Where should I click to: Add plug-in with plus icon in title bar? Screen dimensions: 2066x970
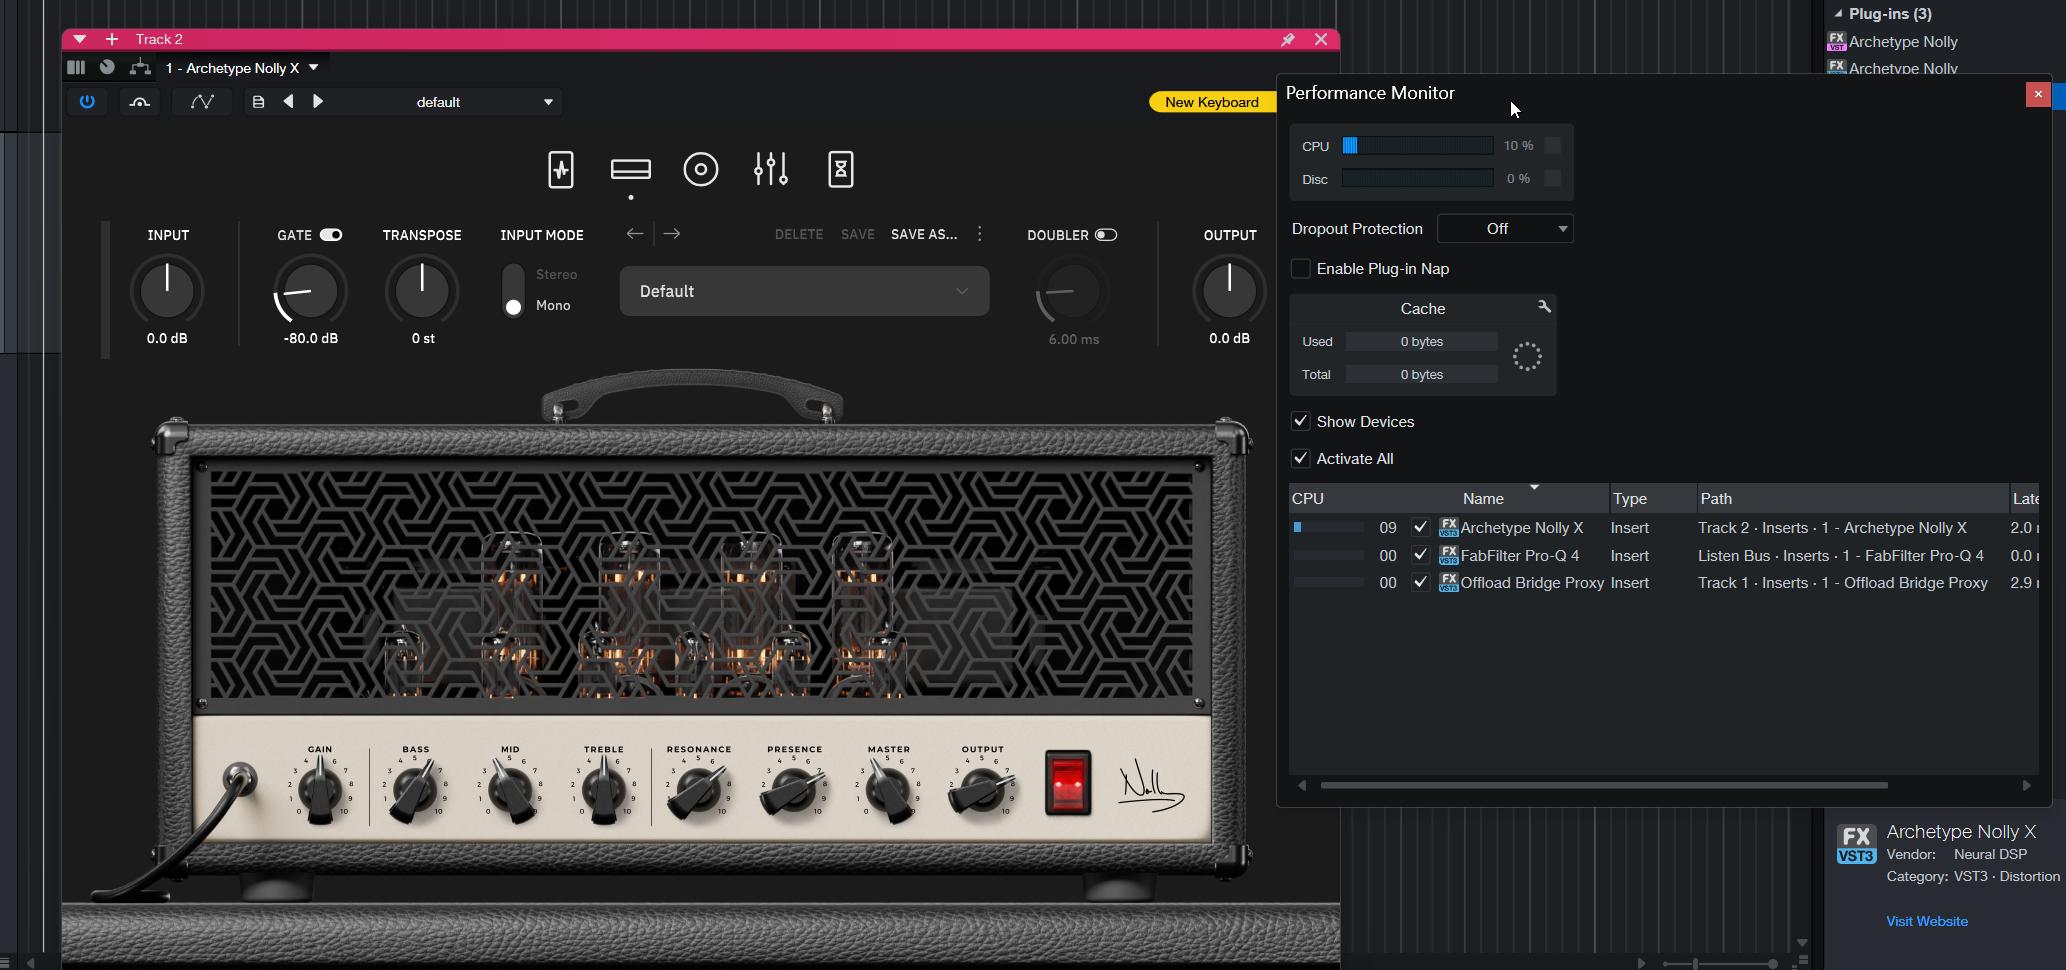click(112, 39)
